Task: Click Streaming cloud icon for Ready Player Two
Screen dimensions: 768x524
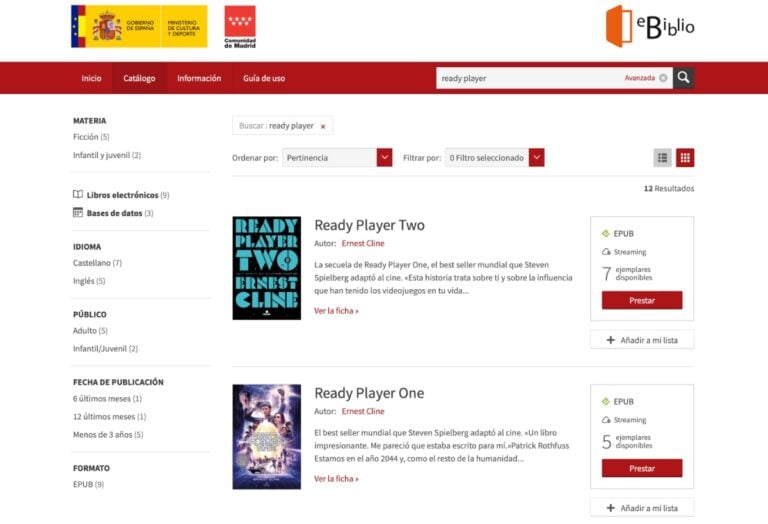Action: point(606,252)
